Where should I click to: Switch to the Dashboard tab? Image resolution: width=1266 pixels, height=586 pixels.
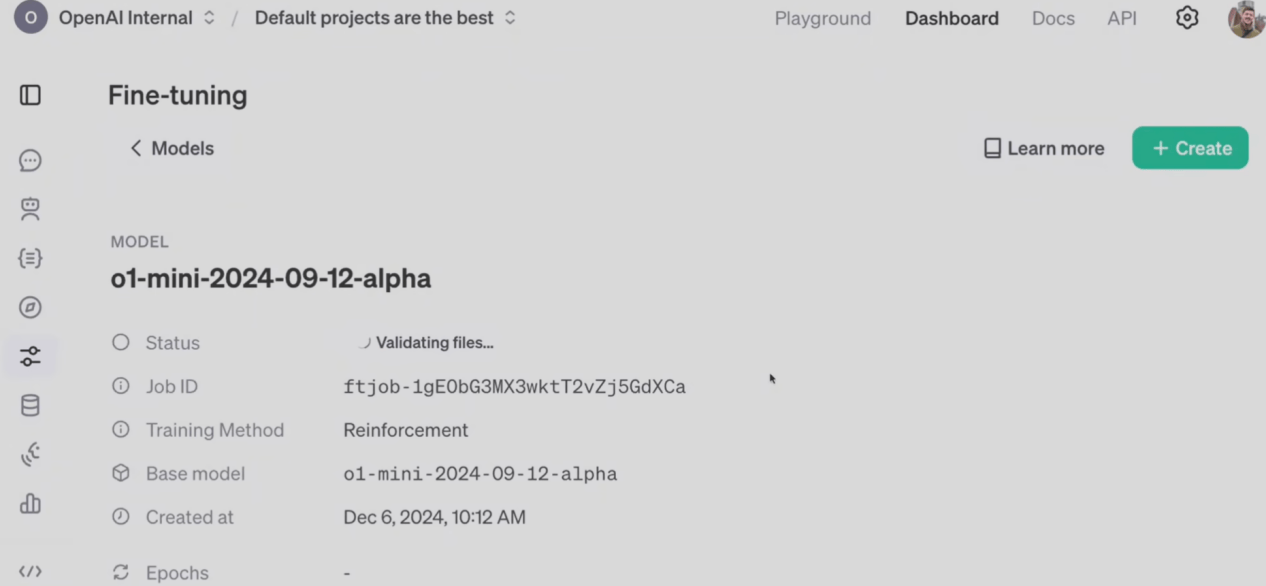pos(952,18)
